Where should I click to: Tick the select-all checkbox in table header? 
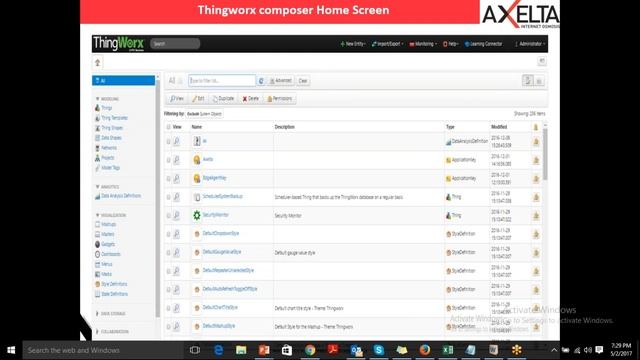[169, 127]
